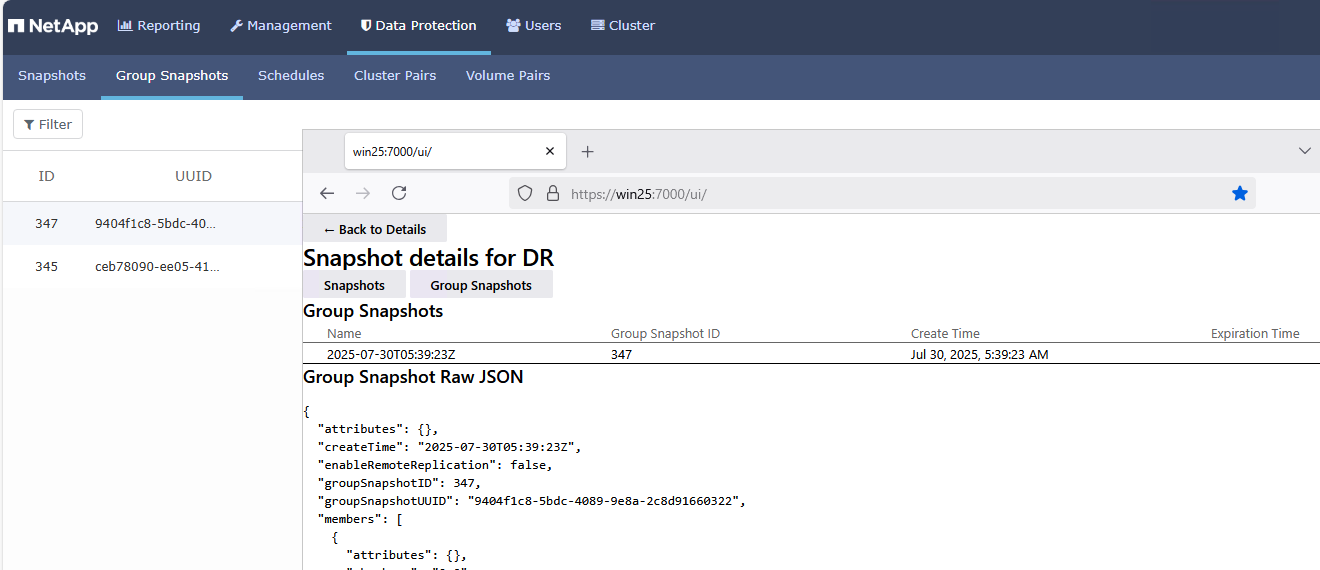Click the enableRemoteReplication JSON line
The height and width of the screenshot is (570, 1320).
pyautogui.click(x=435, y=464)
